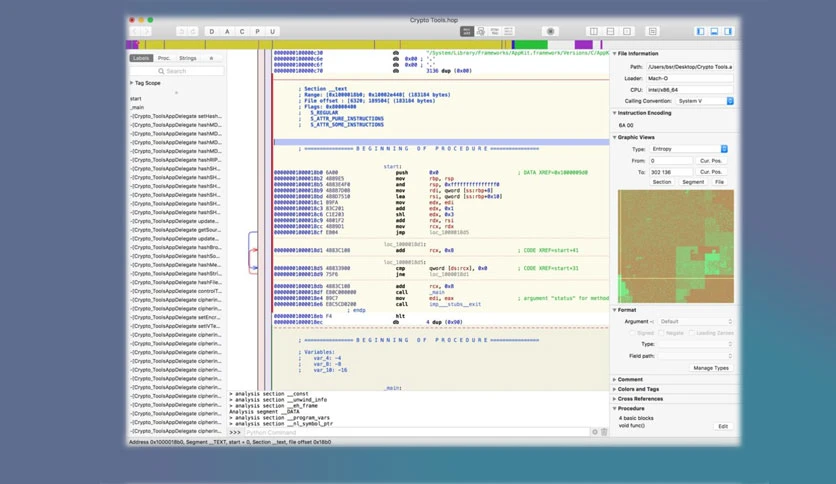
Task: Select the 'start' label in the list
Action: [x=136, y=99]
